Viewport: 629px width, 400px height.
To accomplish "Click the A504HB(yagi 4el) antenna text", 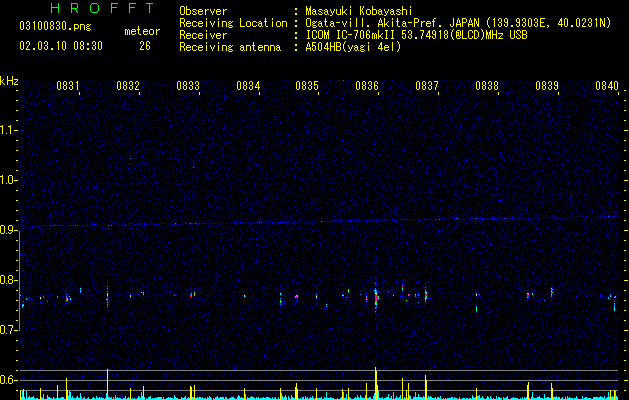I will (353, 47).
